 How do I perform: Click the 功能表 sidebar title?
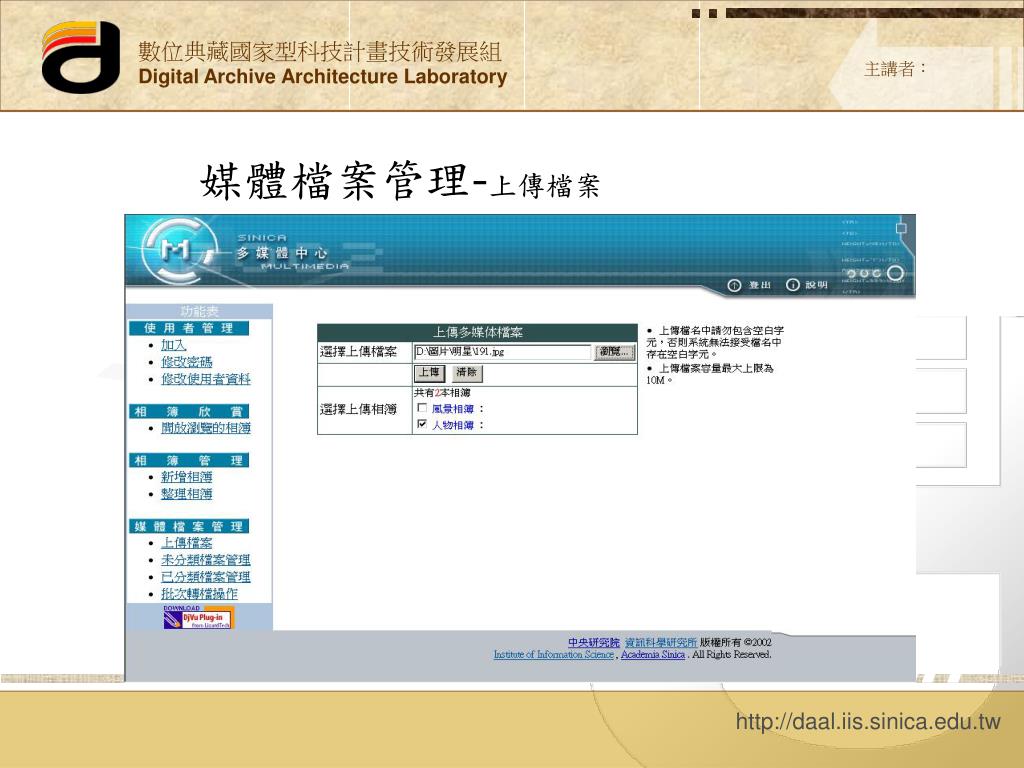click(199, 312)
